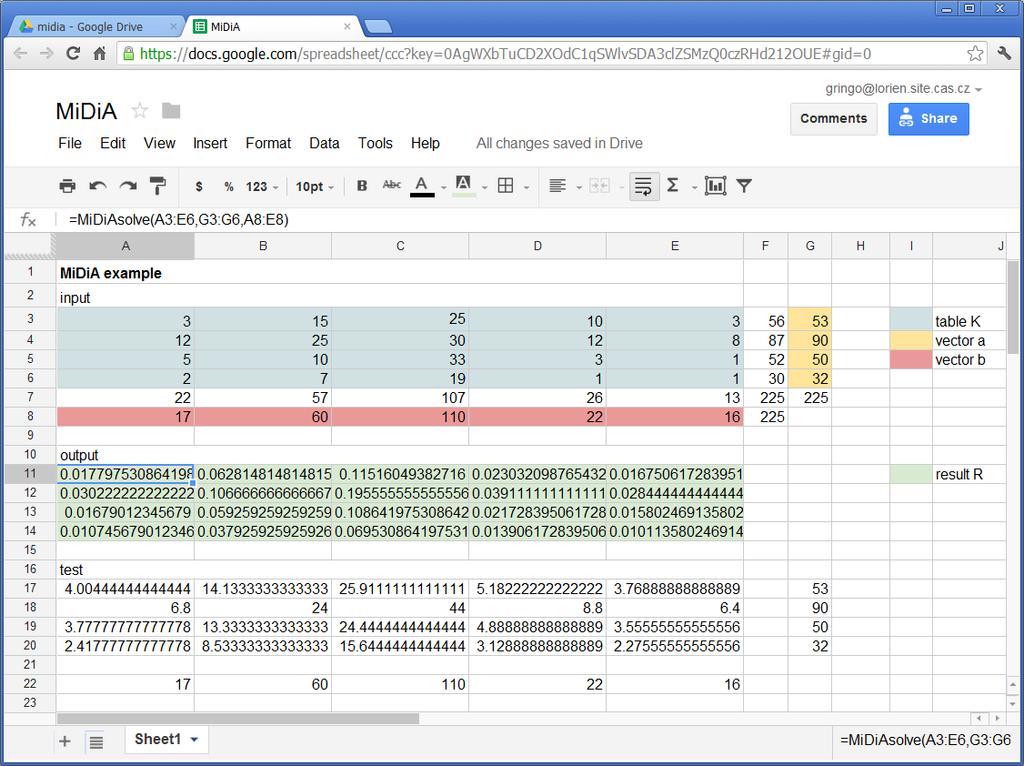Expand the functions dropdown arrow
The height and width of the screenshot is (766, 1024).
click(694, 188)
